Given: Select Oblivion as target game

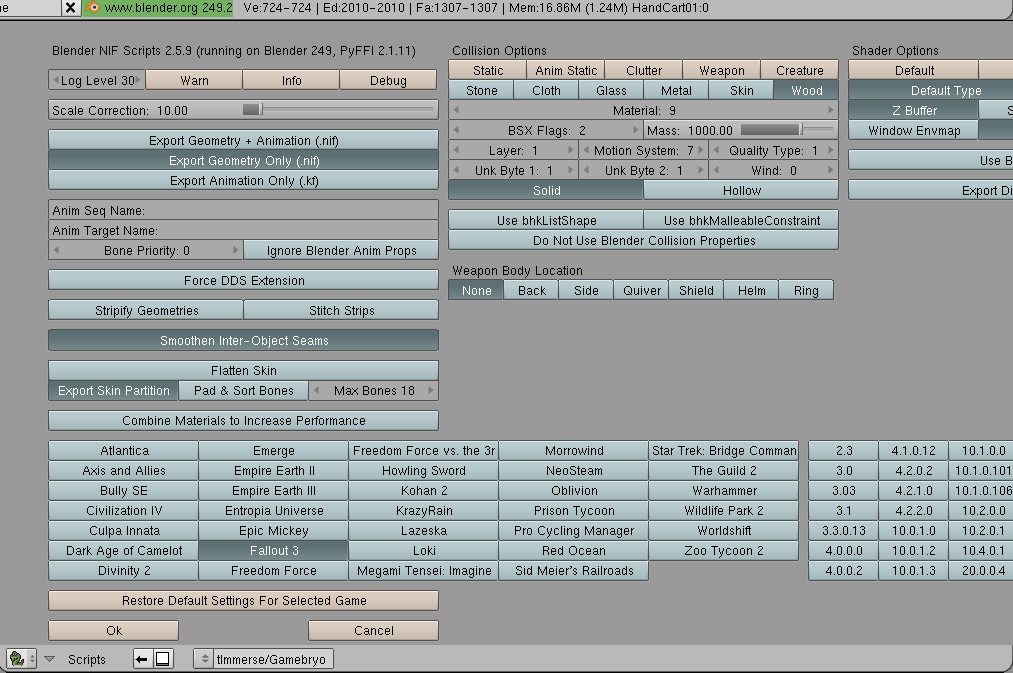Looking at the screenshot, I should pyautogui.click(x=574, y=490).
